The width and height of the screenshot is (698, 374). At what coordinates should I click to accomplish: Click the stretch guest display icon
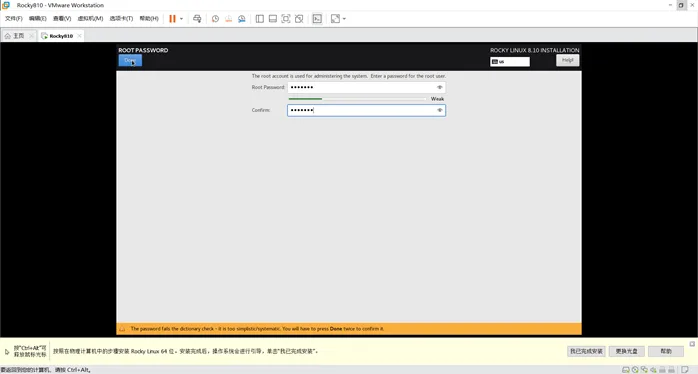[335, 19]
